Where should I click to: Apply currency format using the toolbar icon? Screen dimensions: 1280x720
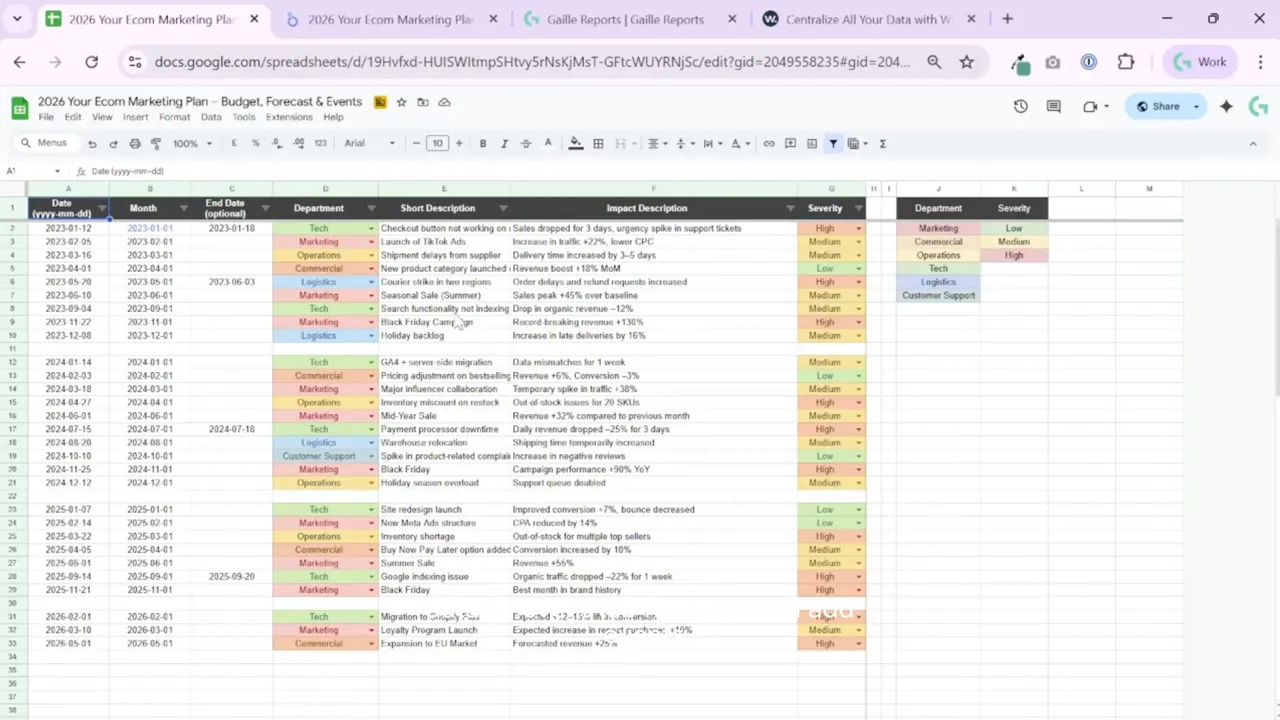233,143
